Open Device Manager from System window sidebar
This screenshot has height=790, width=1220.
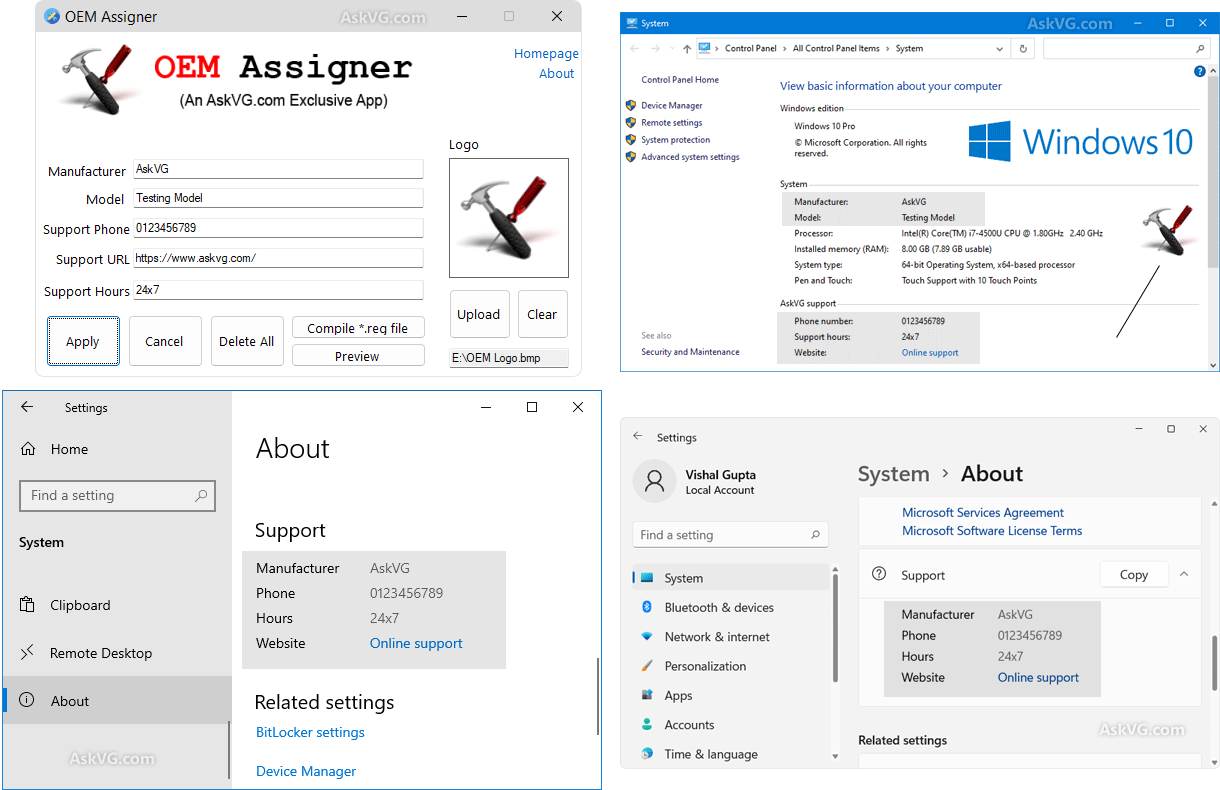(672, 105)
